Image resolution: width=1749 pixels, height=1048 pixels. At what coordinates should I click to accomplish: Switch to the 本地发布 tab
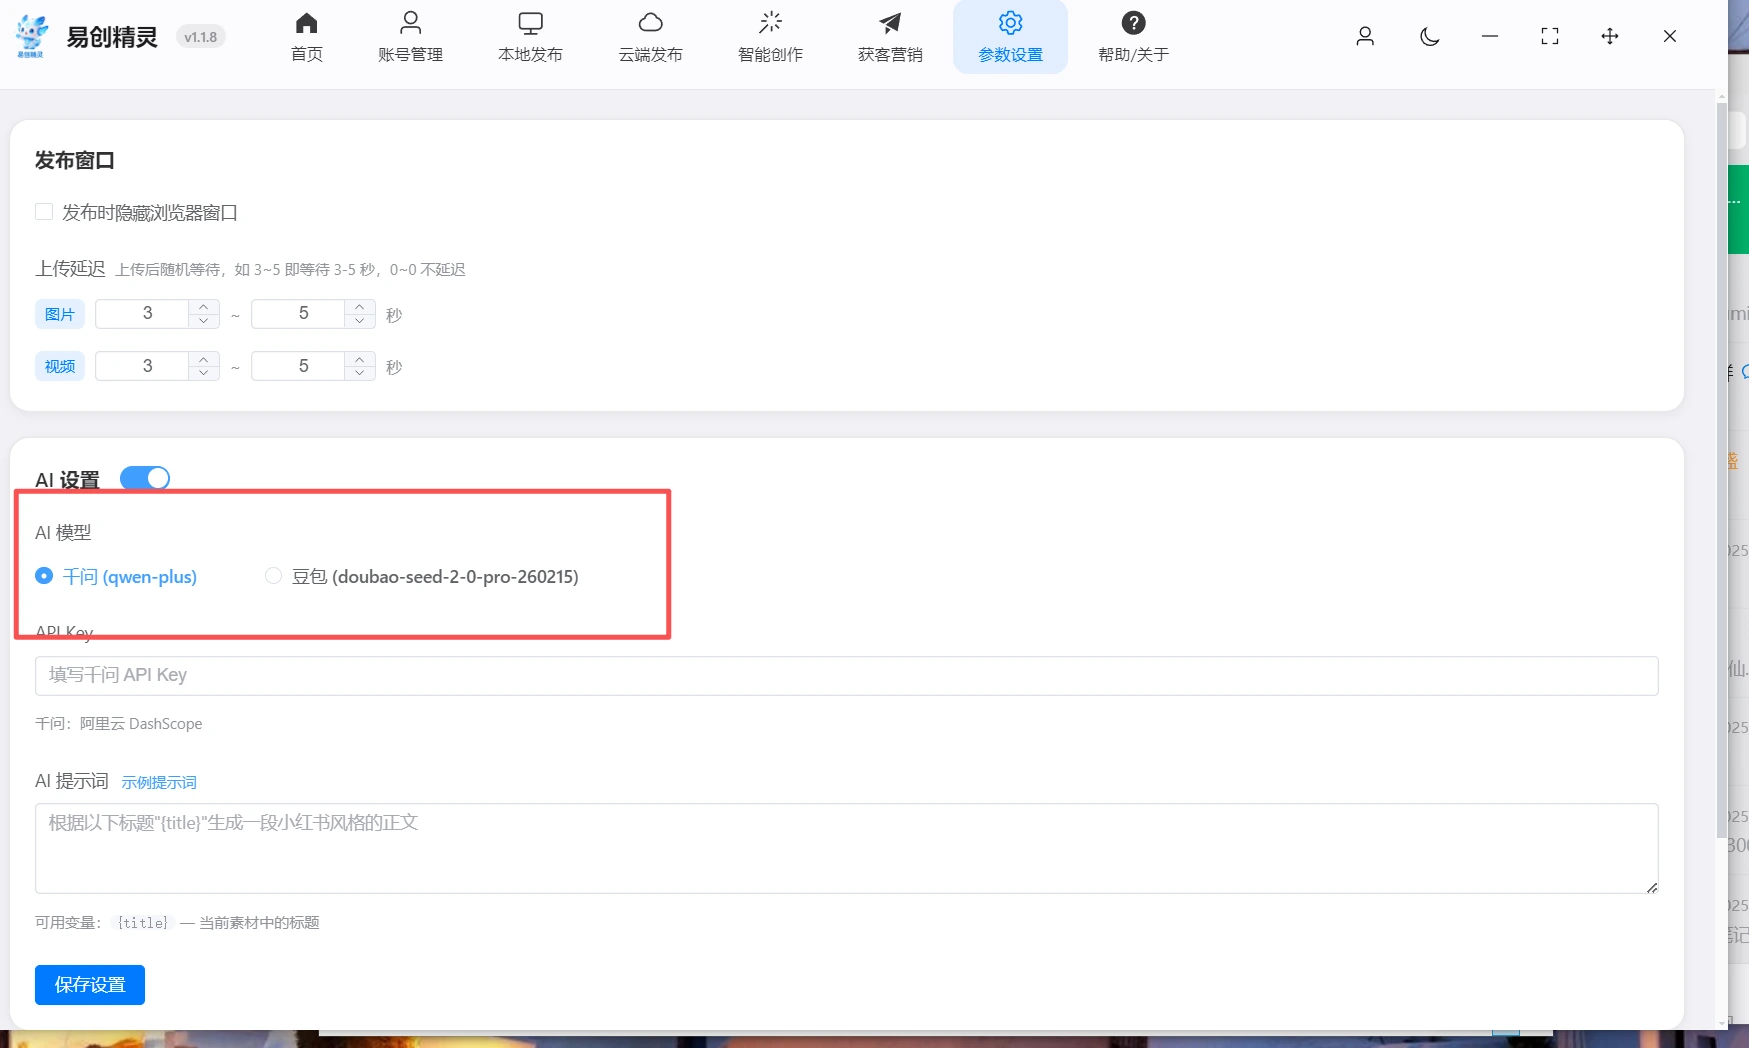click(530, 37)
